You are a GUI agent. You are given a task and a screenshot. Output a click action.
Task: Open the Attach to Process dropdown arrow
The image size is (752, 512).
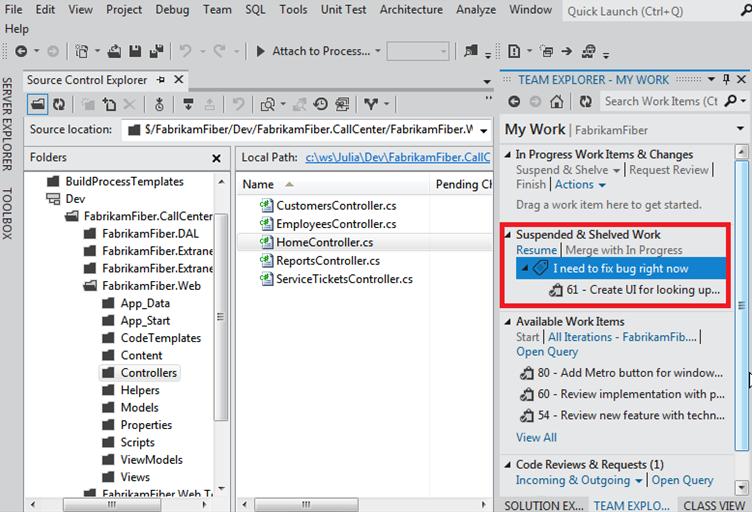pos(378,51)
